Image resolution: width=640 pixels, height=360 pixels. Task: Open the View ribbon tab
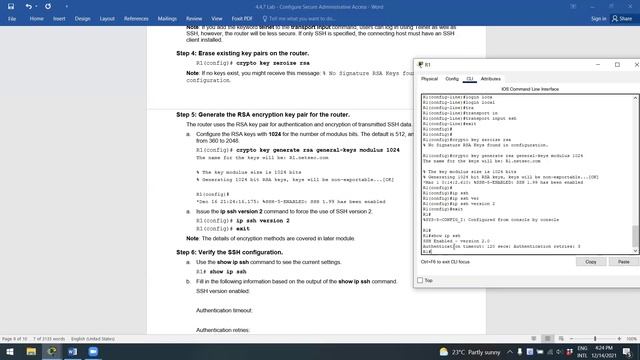[x=217, y=19]
